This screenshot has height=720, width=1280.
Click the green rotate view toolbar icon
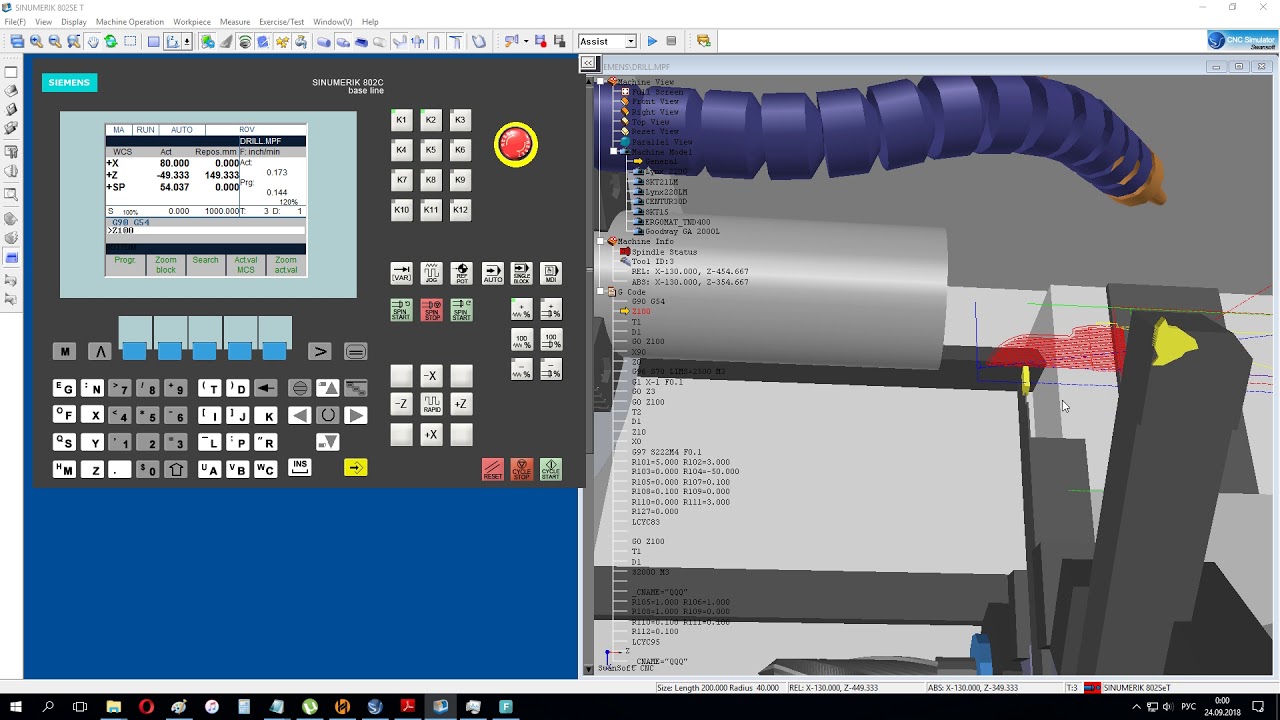click(x=111, y=41)
